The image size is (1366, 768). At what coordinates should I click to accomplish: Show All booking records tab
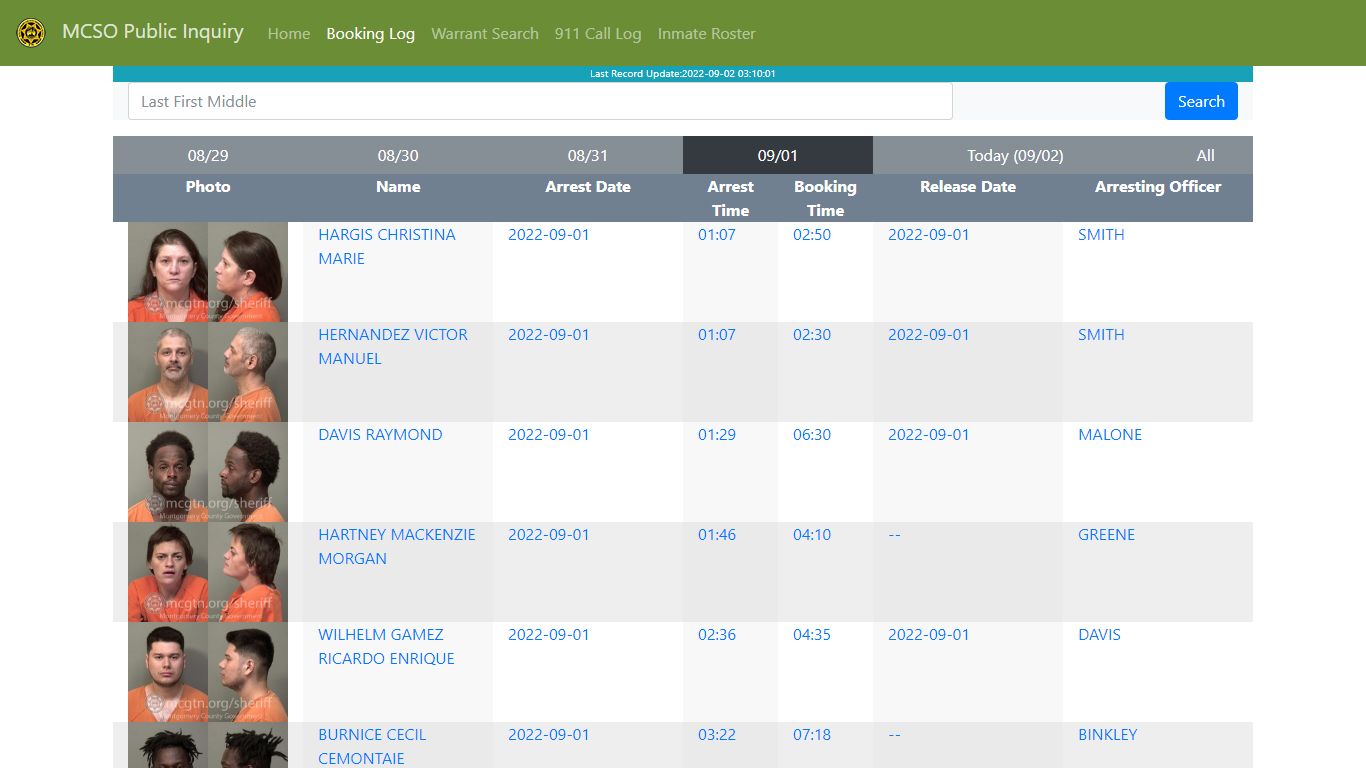click(1205, 155)
